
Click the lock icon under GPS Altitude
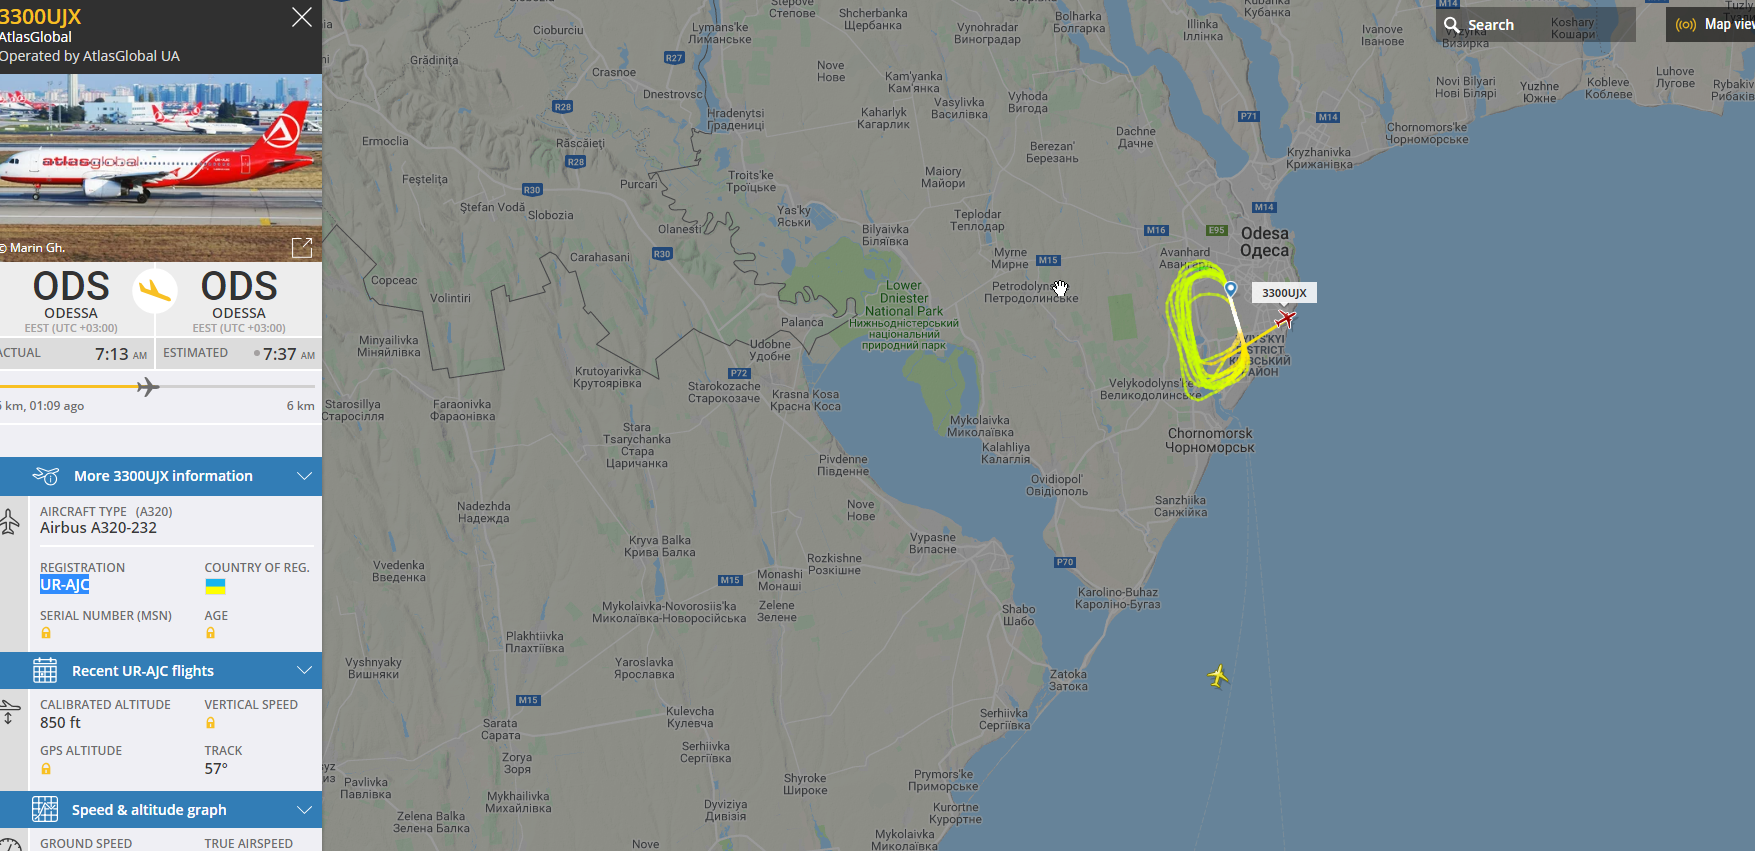[x=45, y=769]
